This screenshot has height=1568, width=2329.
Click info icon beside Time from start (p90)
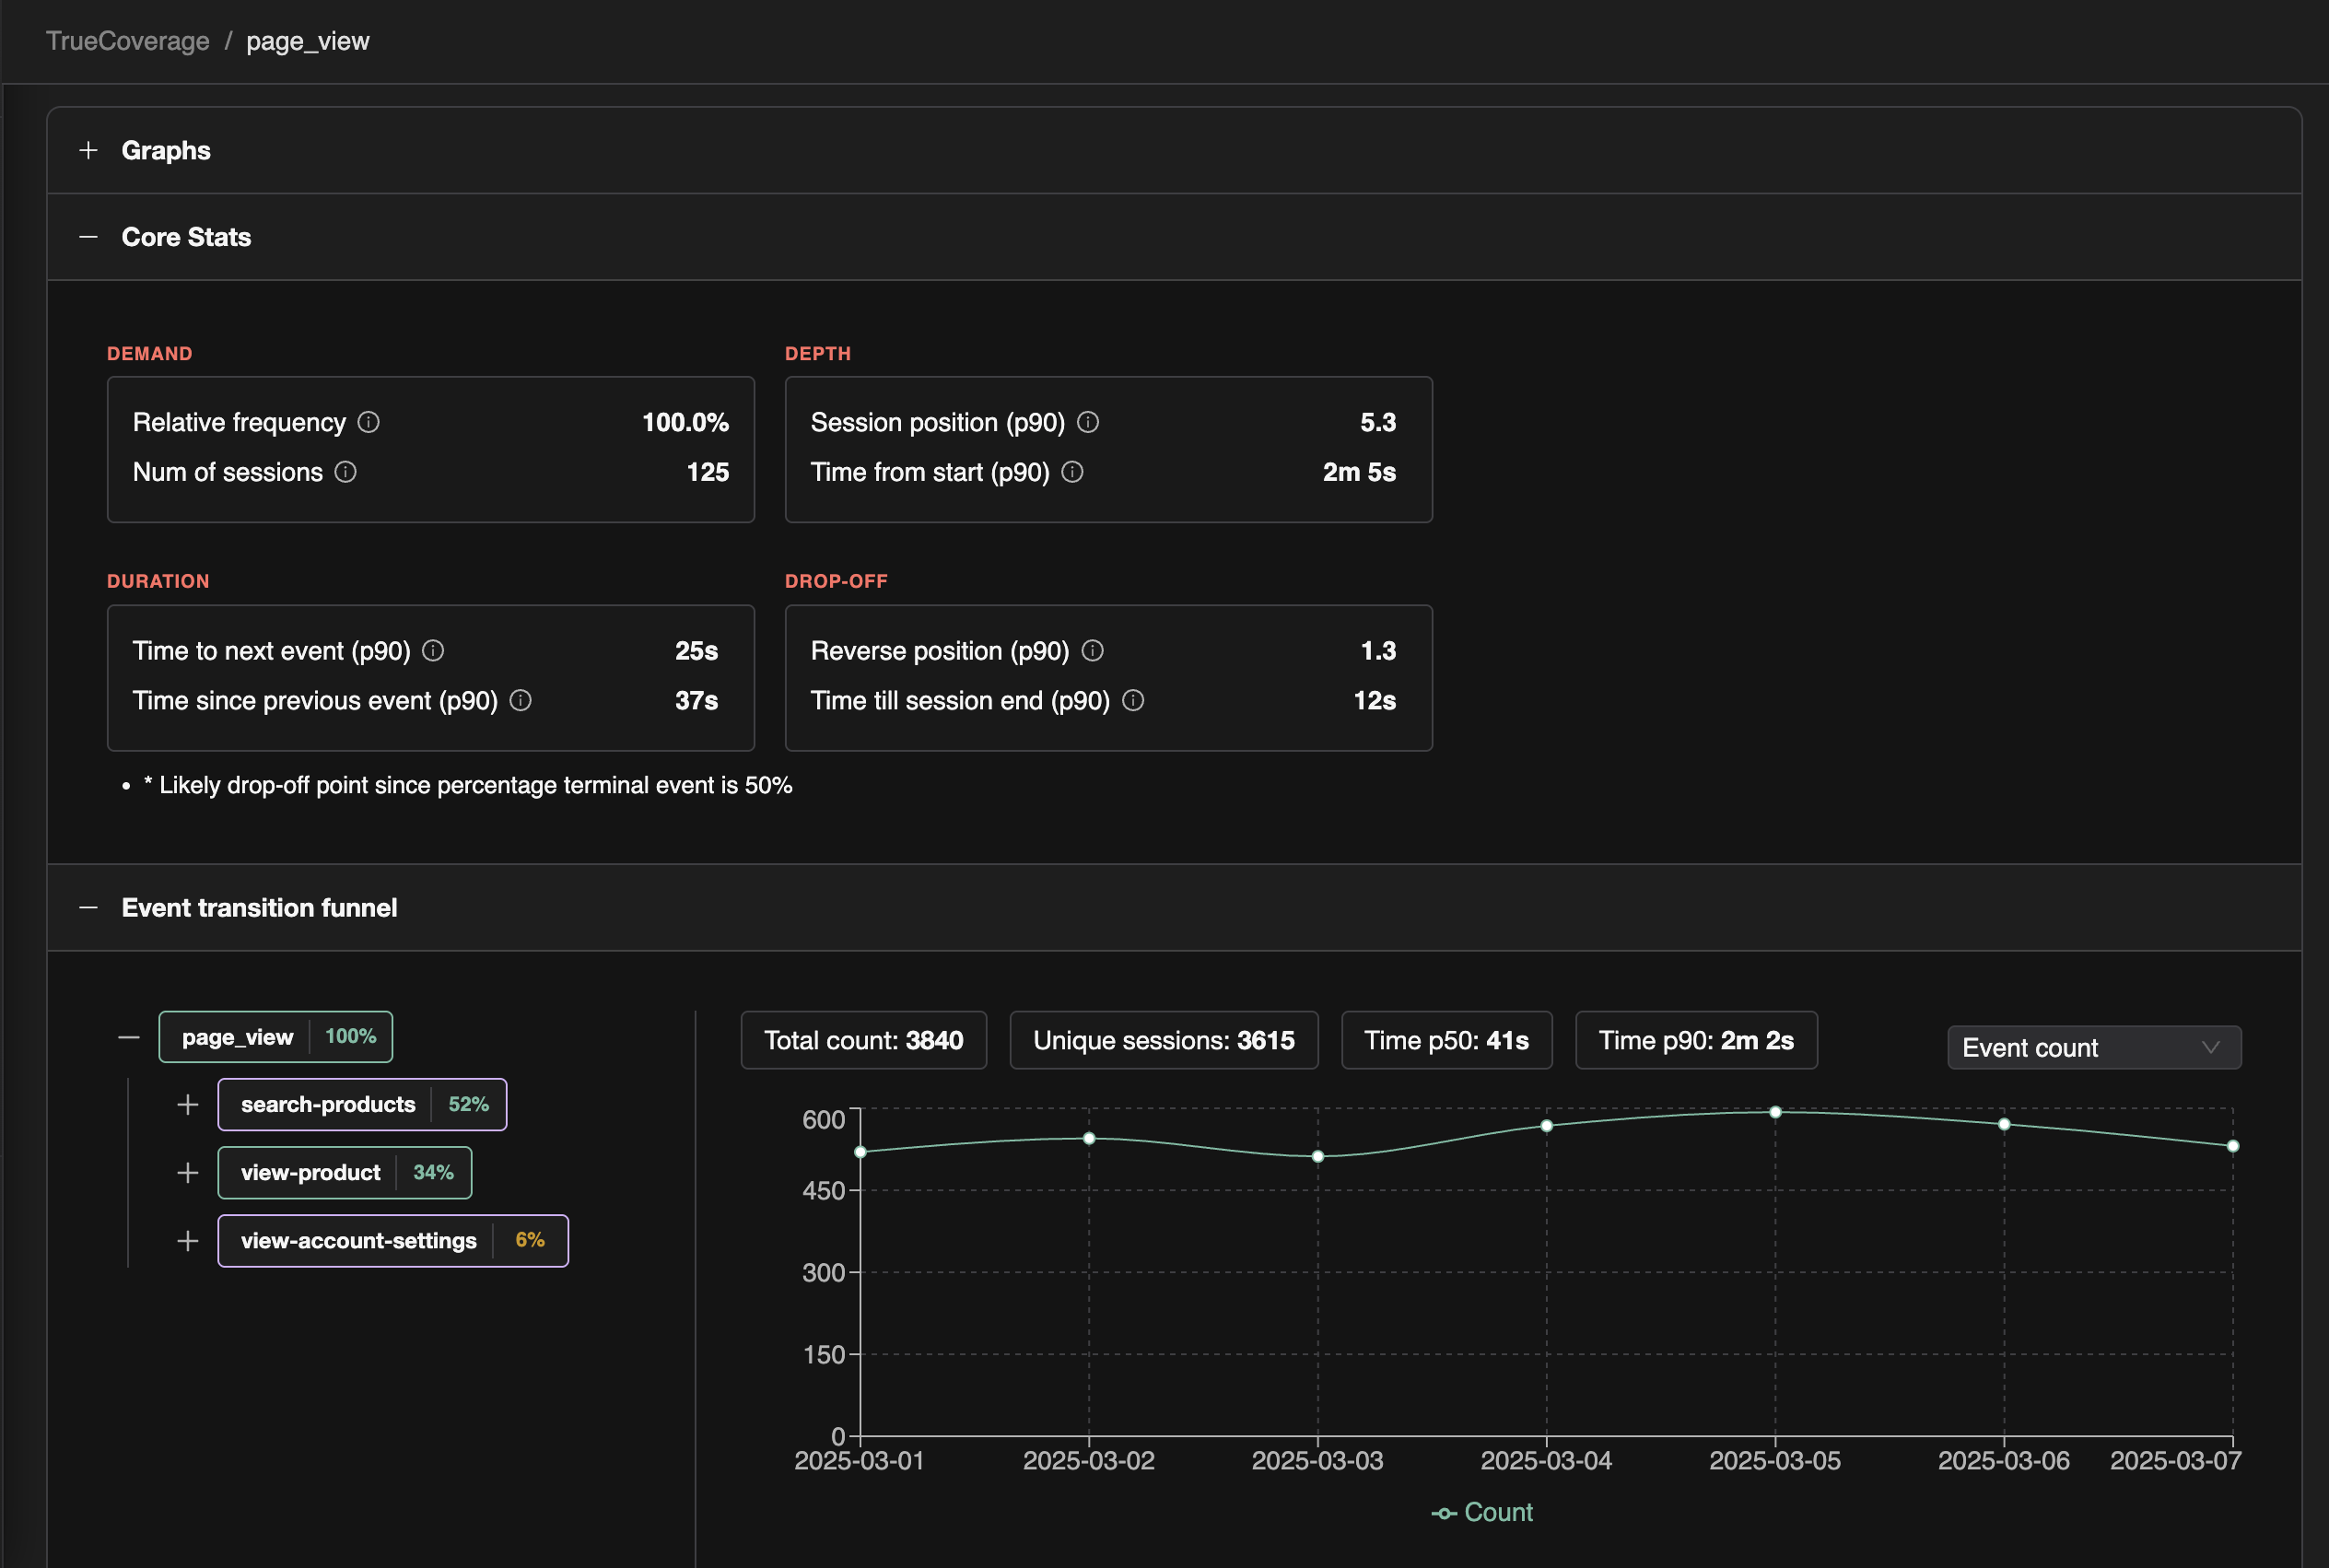(1072, 472)
